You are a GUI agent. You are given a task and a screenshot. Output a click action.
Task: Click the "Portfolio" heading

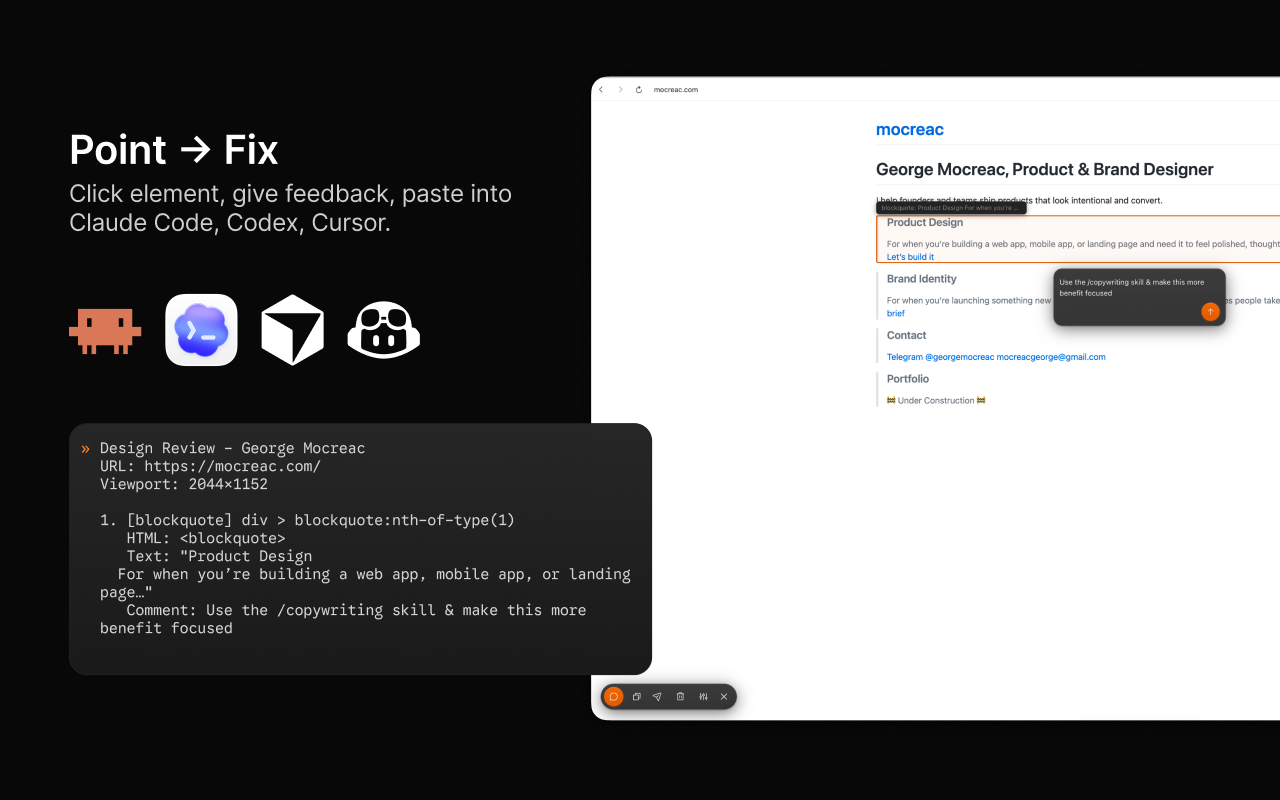[908, 379]
